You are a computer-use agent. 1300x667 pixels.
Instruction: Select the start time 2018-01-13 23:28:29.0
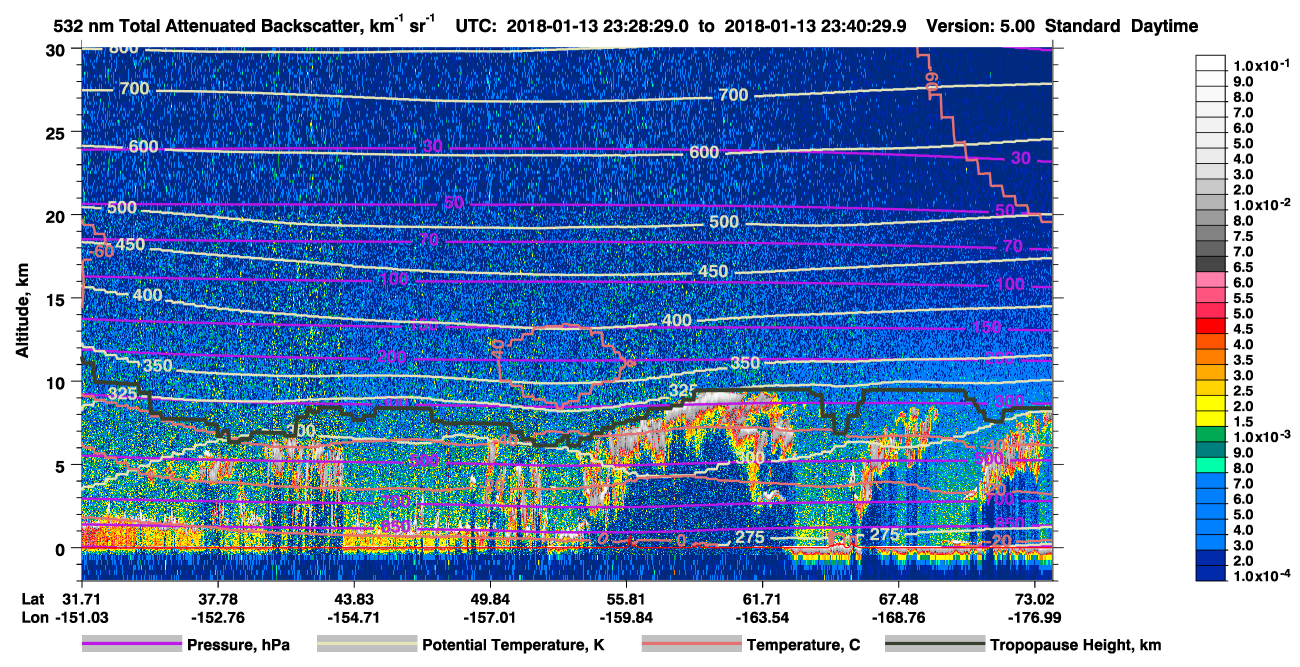(x=597, y=27)
